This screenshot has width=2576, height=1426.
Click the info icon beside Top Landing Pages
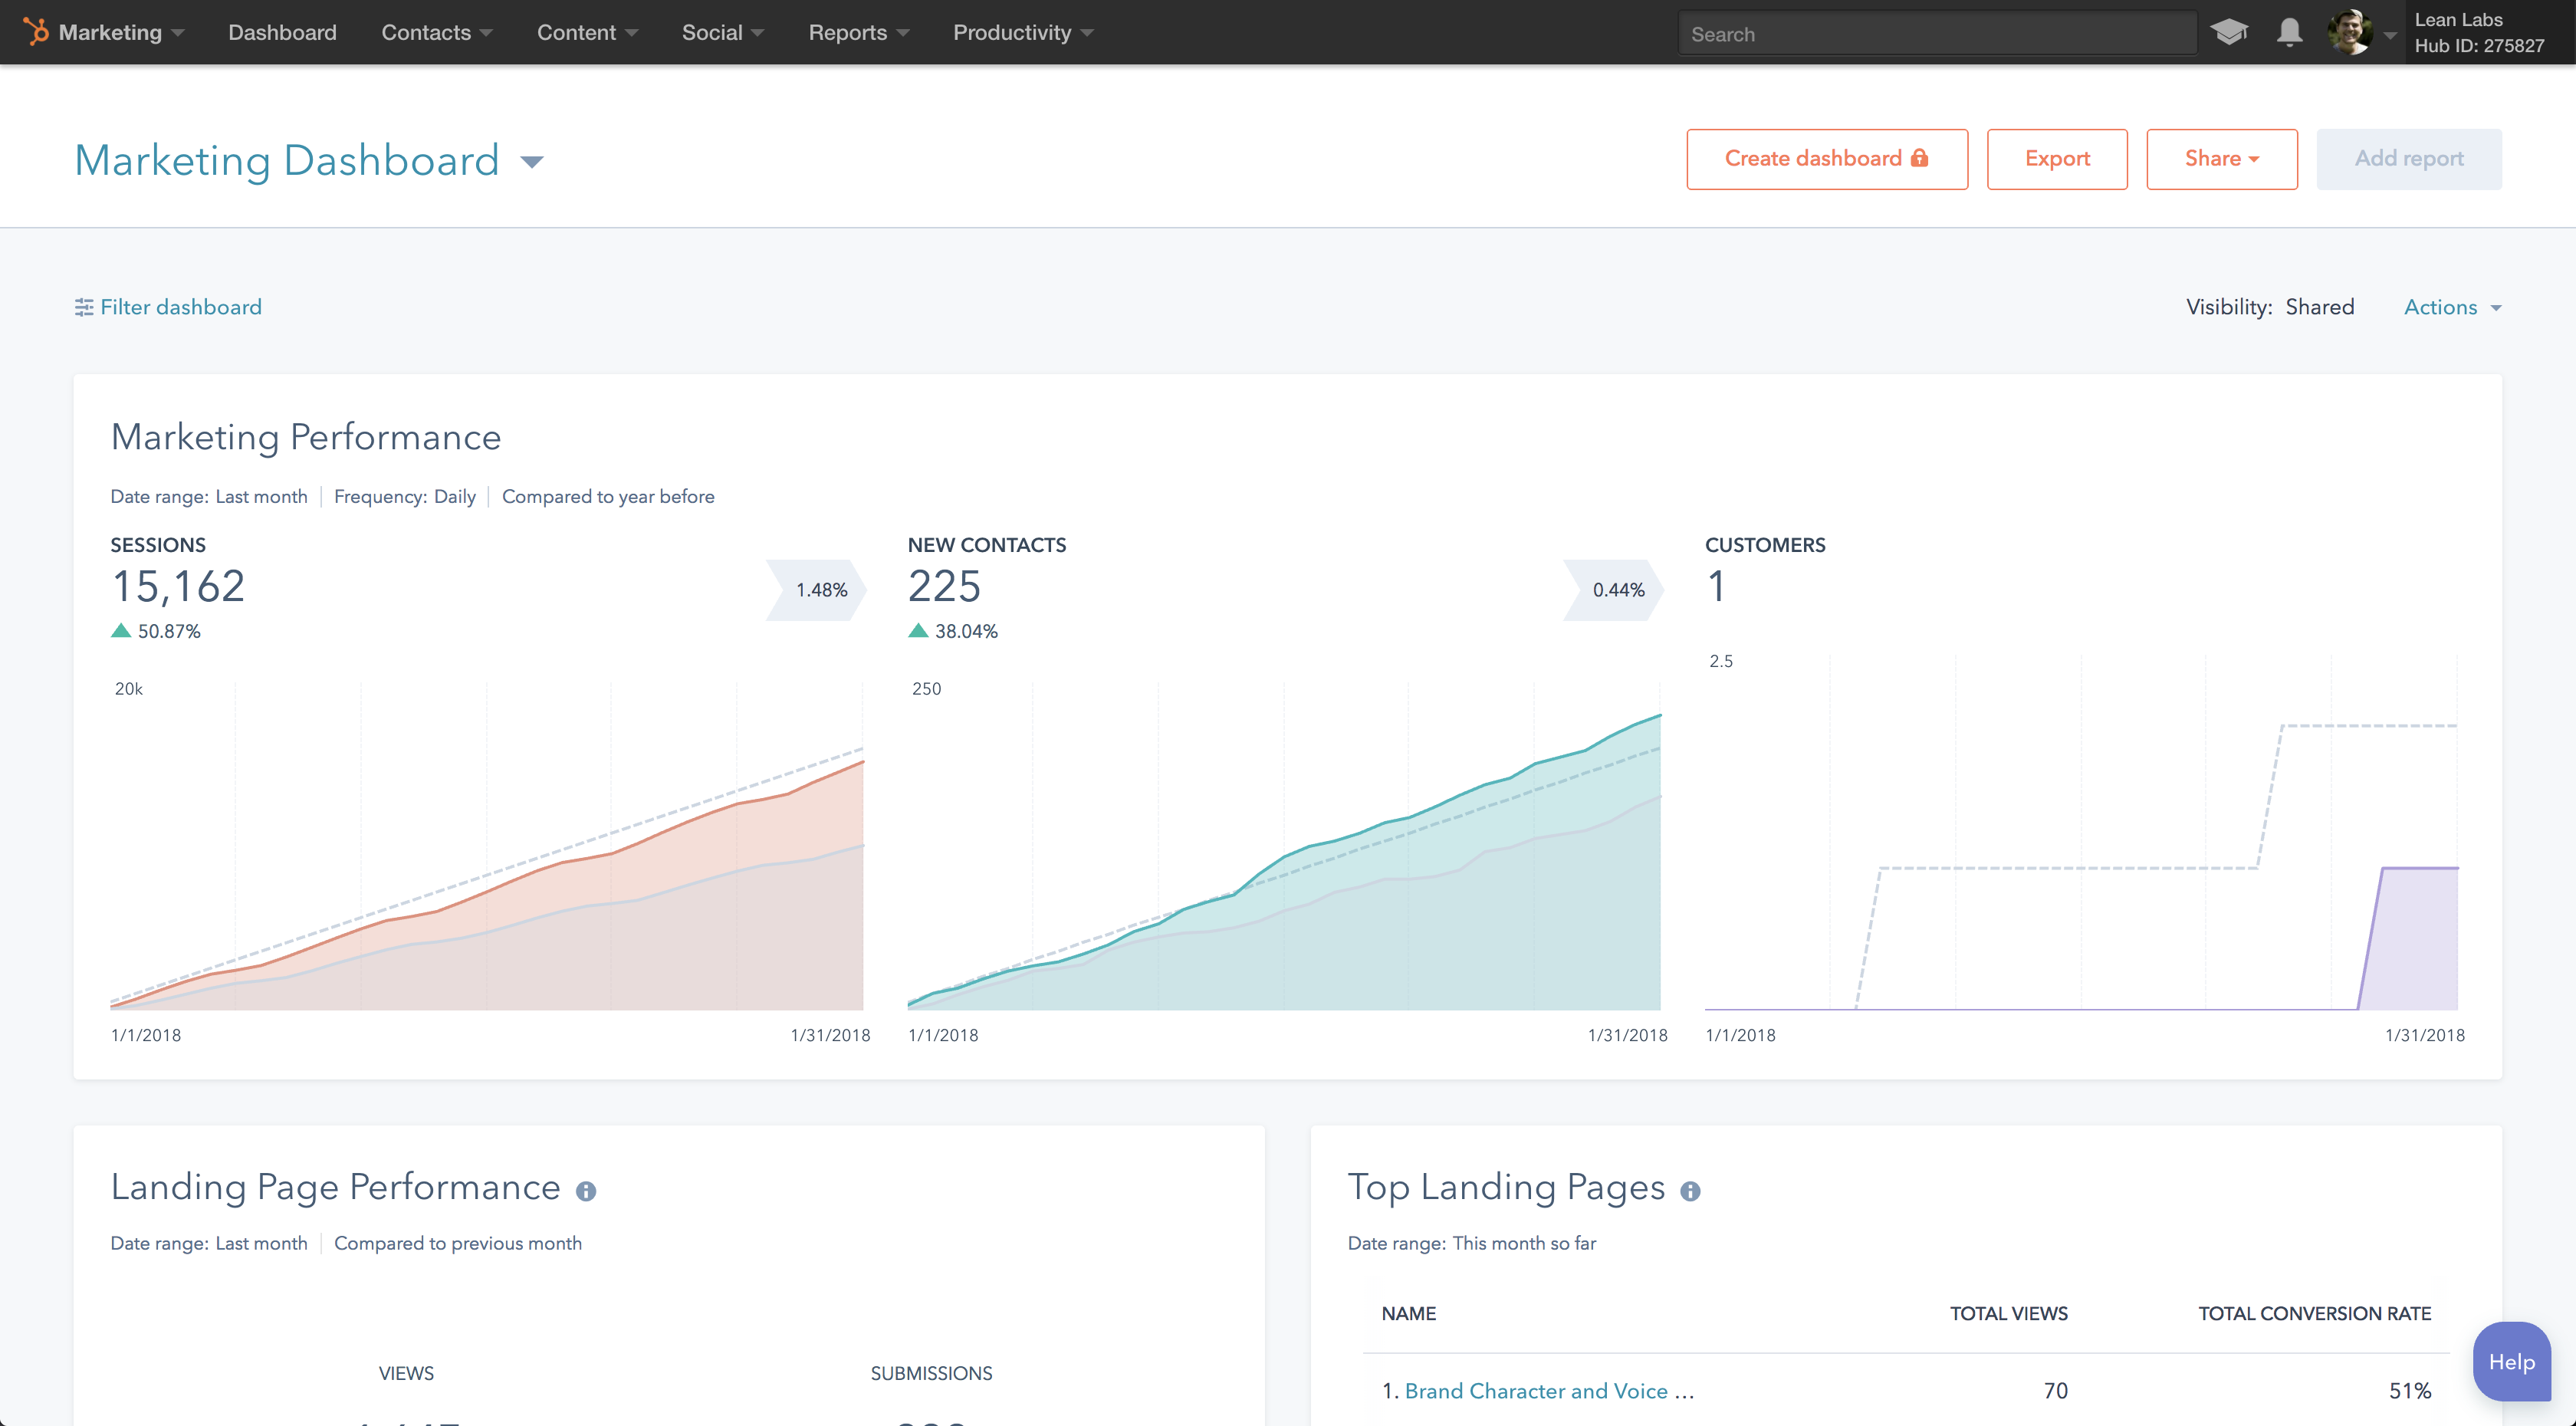(x=1691, y=1190)
